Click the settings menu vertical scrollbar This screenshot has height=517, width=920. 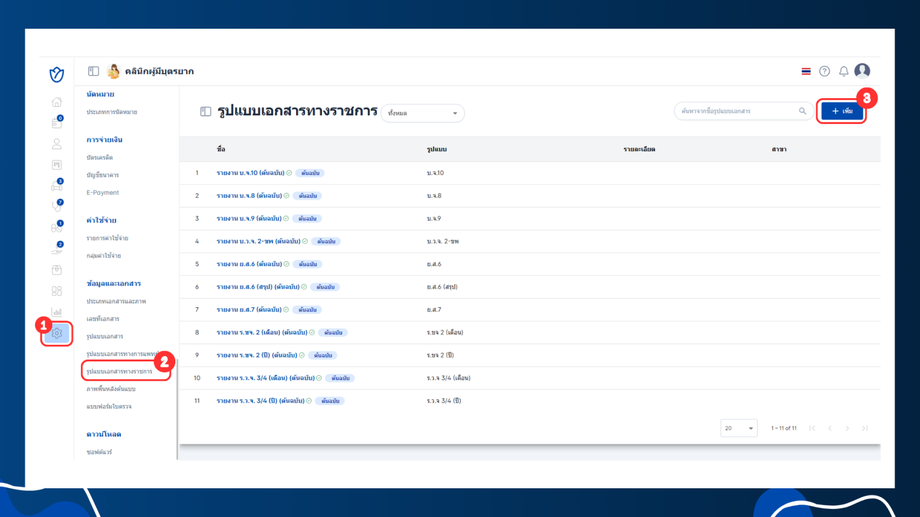(x=177, y=408)
